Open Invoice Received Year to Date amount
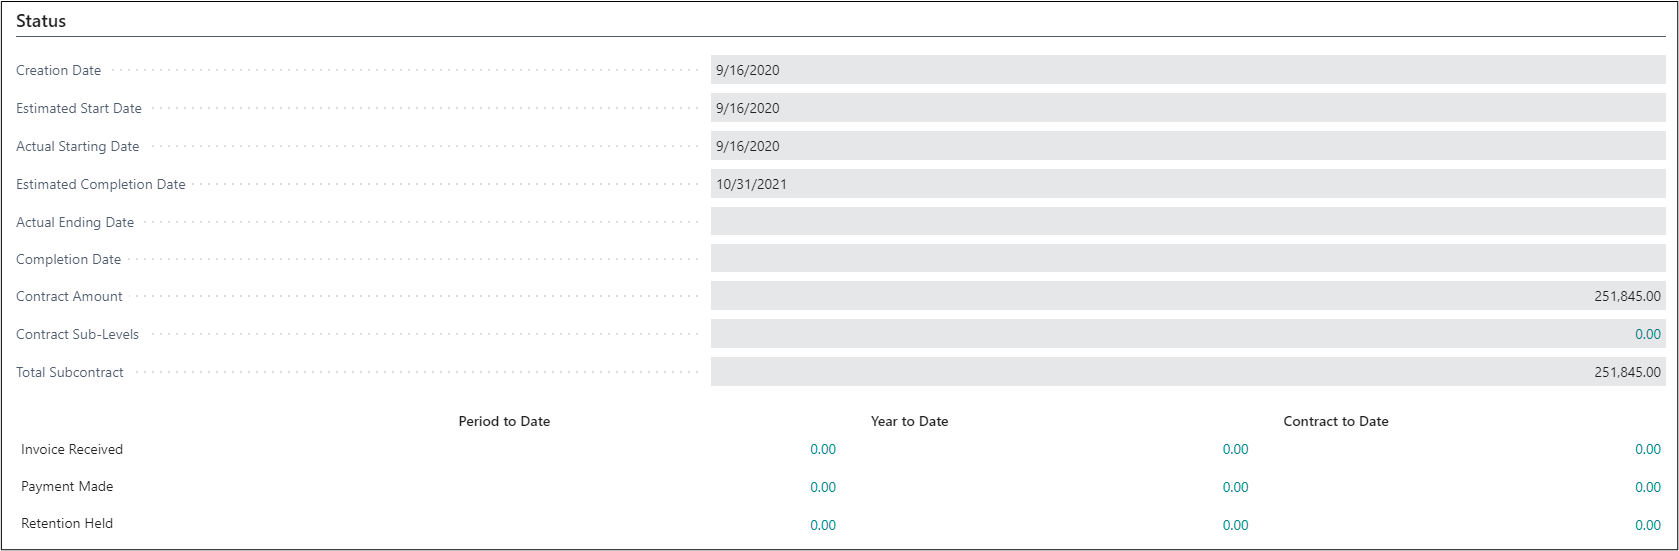This screenshot has height=551, width=1679. [1235, 450]
